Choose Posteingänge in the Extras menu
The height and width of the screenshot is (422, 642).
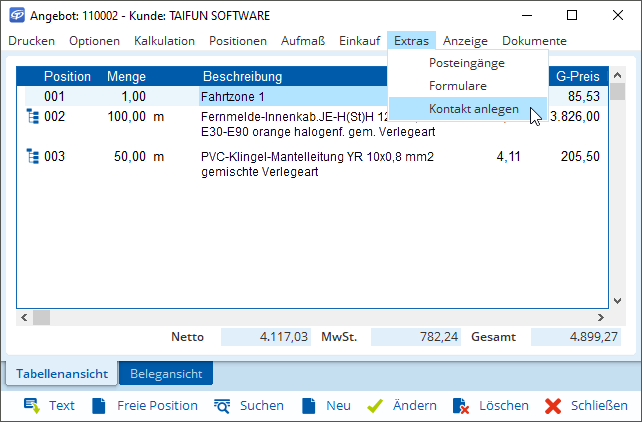click(x=466, y=63)
